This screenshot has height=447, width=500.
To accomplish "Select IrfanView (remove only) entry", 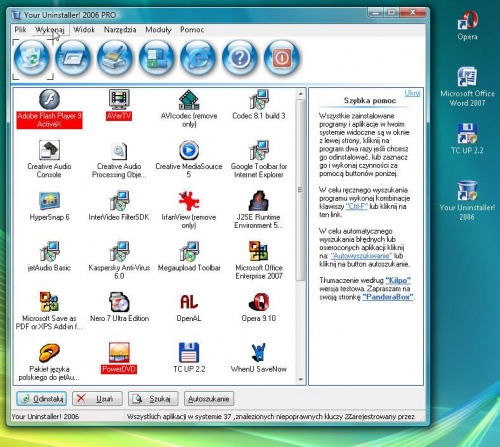I will point(189,210).
